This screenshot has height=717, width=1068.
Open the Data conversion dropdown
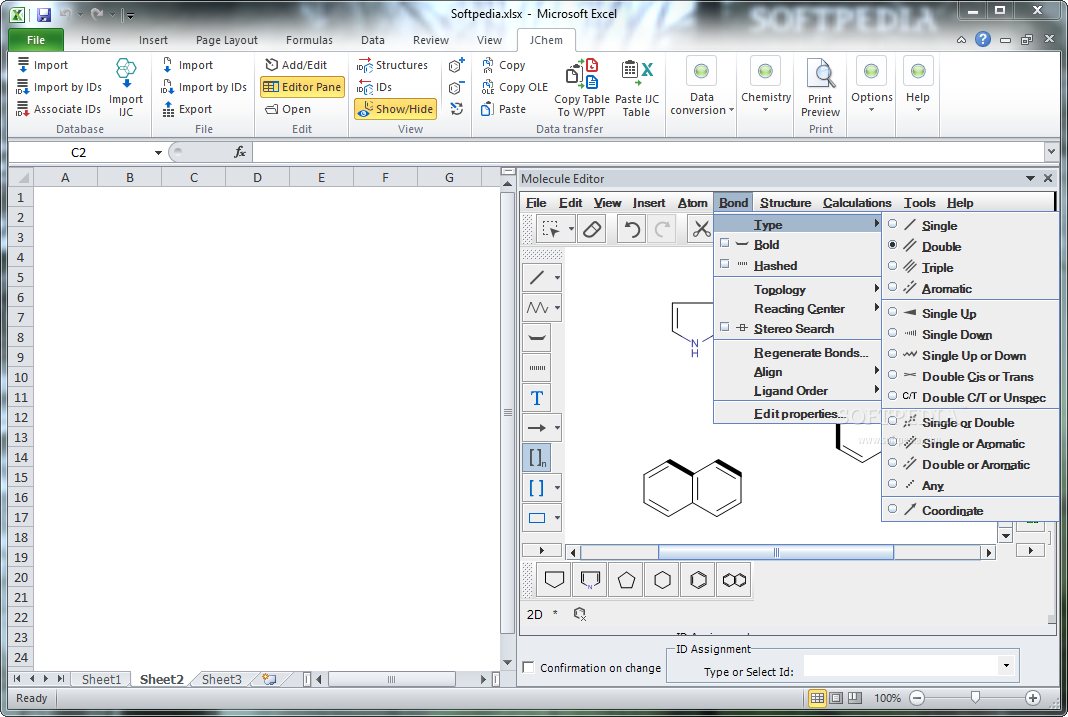click(702, 87)
